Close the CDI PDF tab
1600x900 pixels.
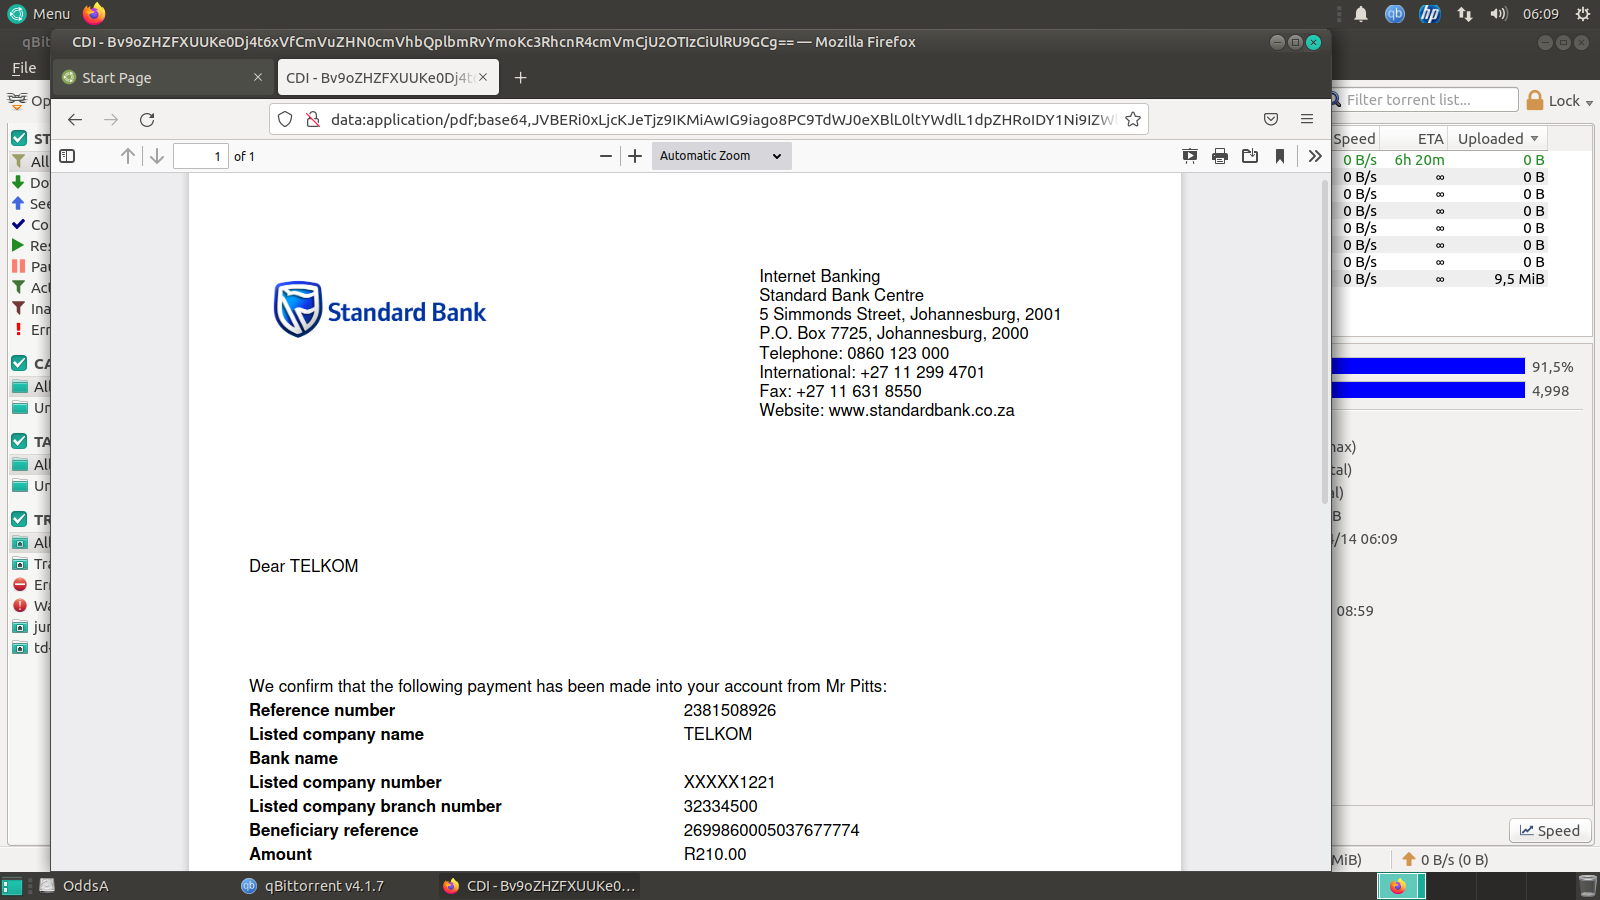coord(483,77)
